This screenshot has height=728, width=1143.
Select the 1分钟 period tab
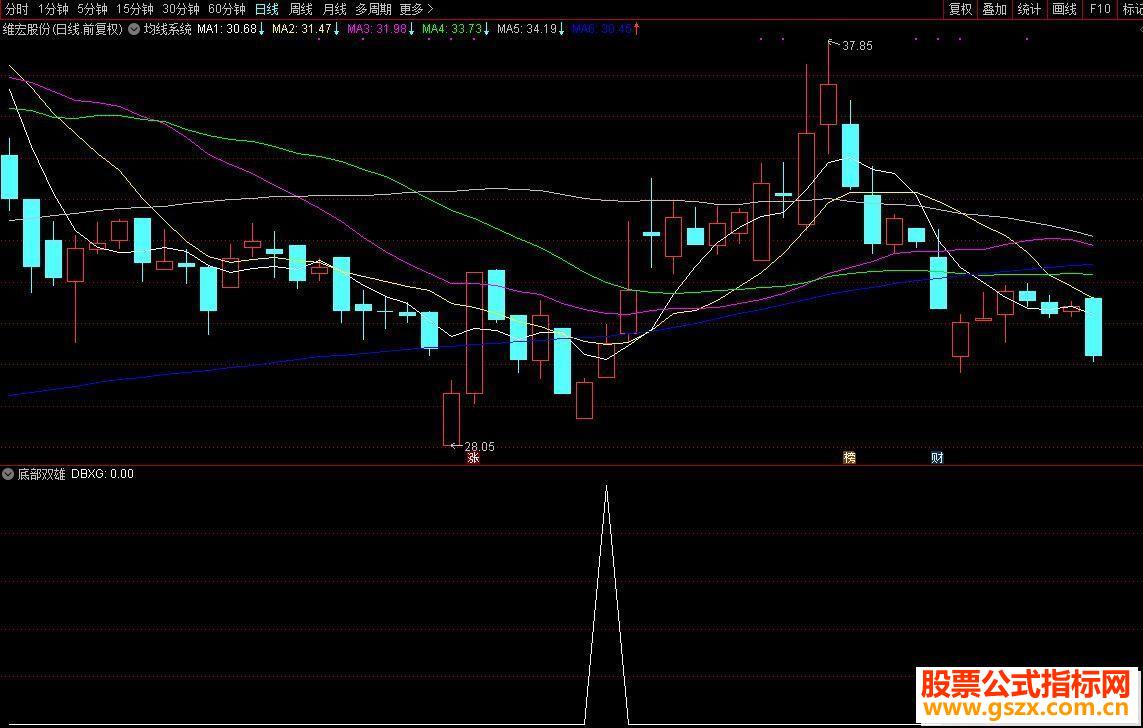pos(53,9)
